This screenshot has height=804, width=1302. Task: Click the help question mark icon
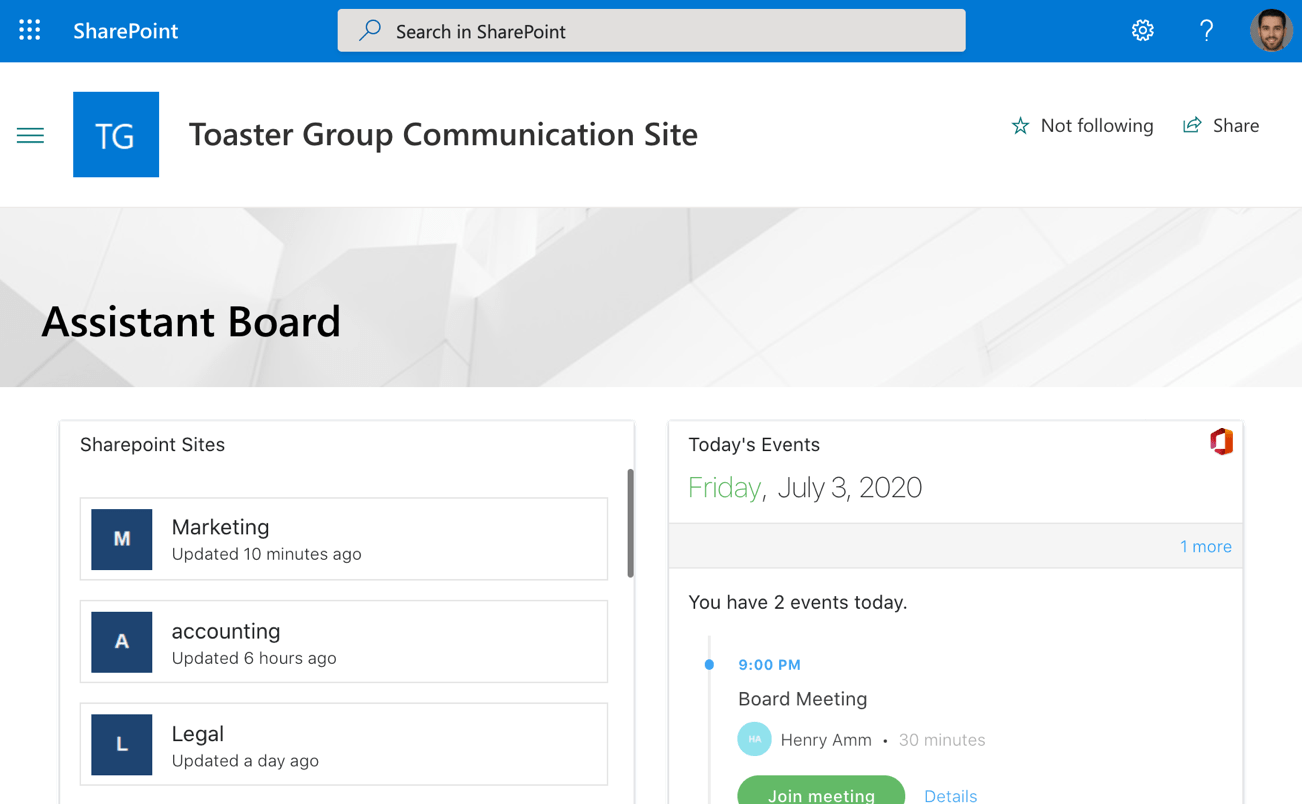click(1206, 30)
